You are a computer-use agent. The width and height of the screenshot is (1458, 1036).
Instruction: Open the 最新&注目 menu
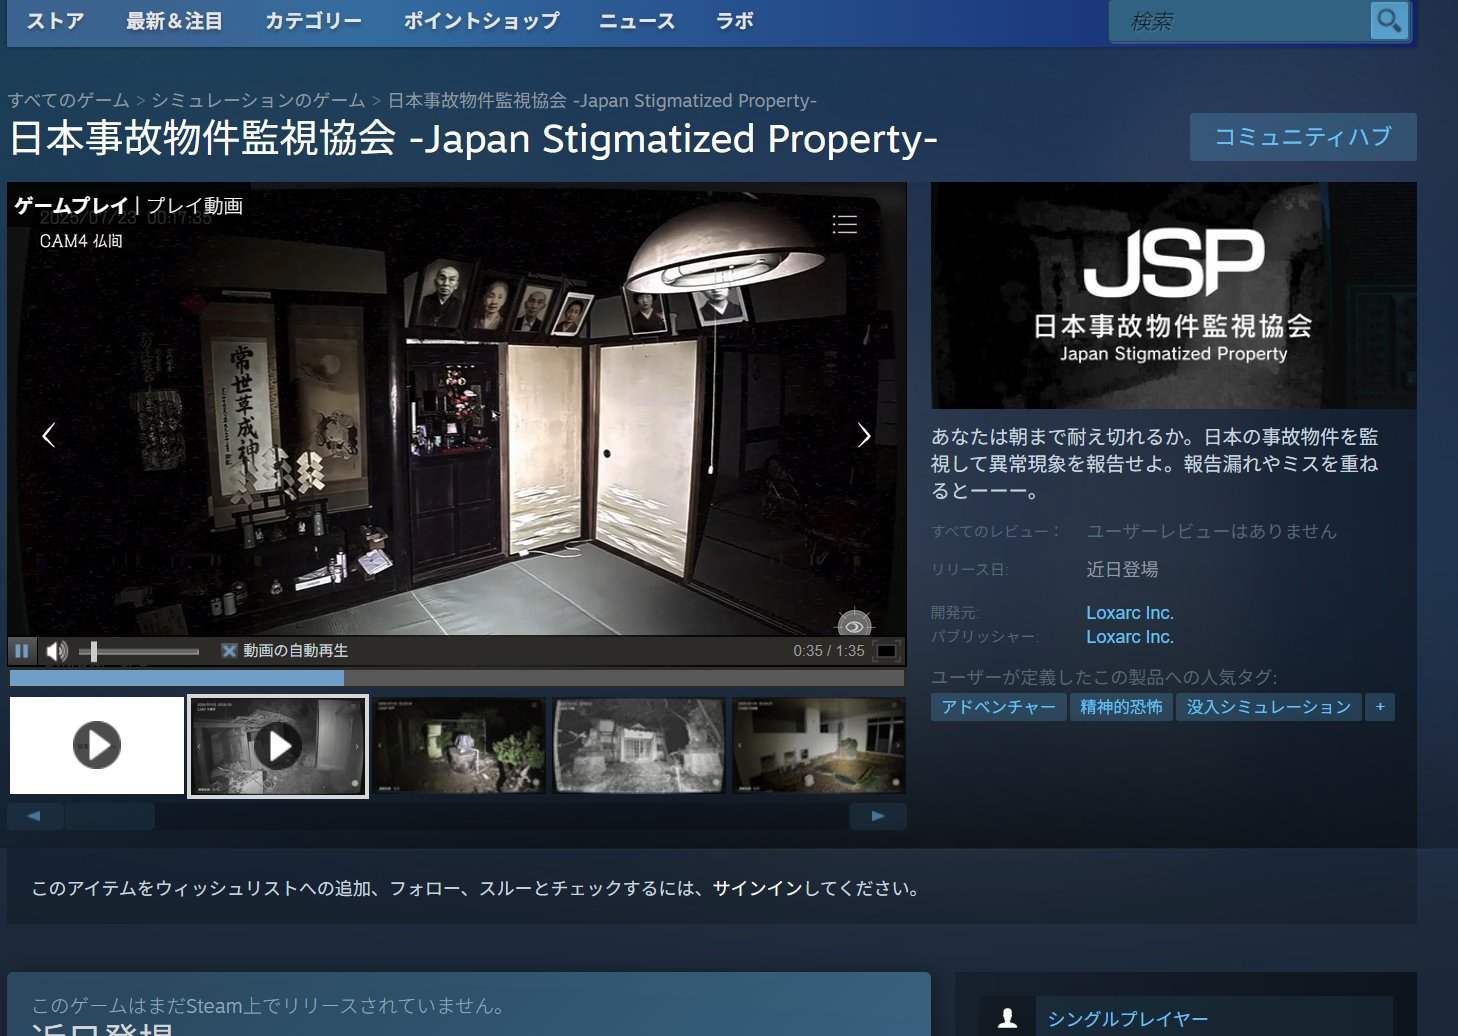(x=174, y=21)
